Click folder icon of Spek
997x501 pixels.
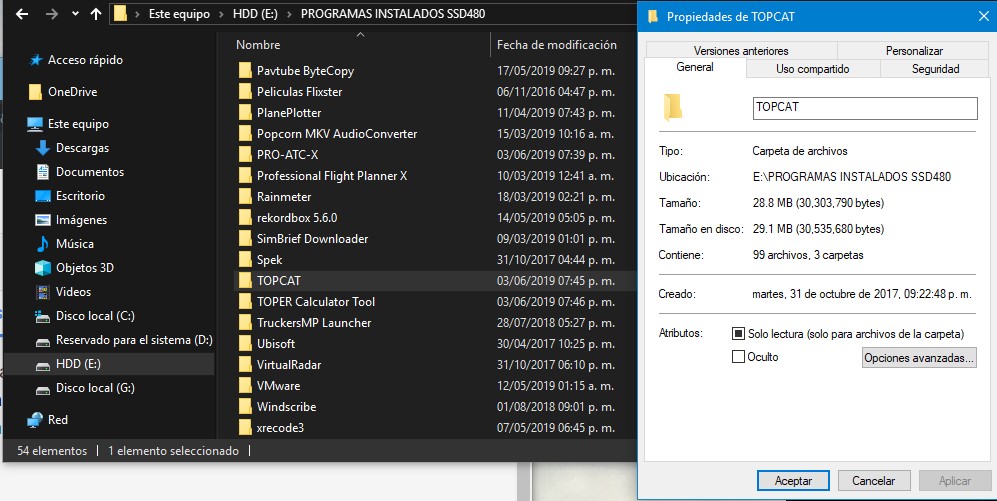click(245, 259)
